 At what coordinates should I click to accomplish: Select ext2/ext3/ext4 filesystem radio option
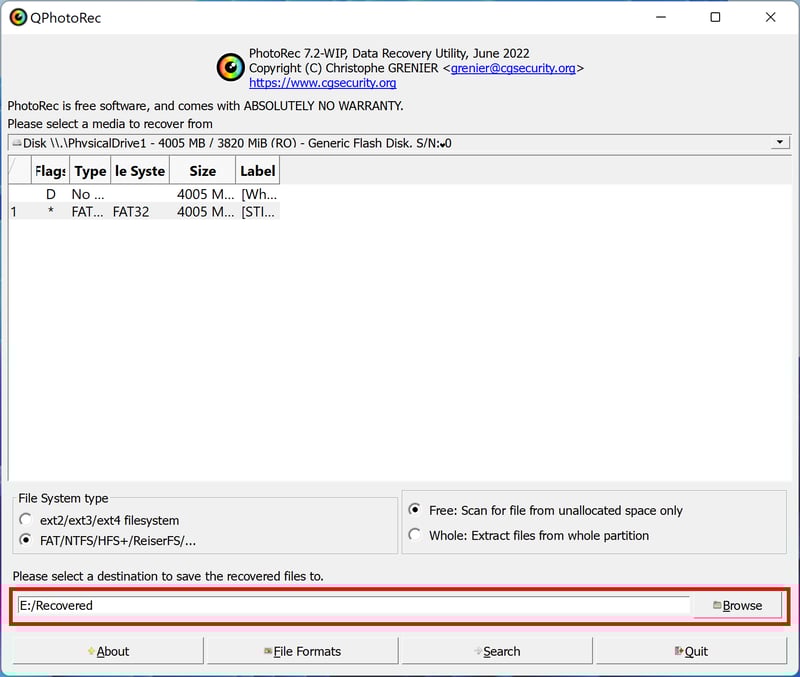[26, 520]
